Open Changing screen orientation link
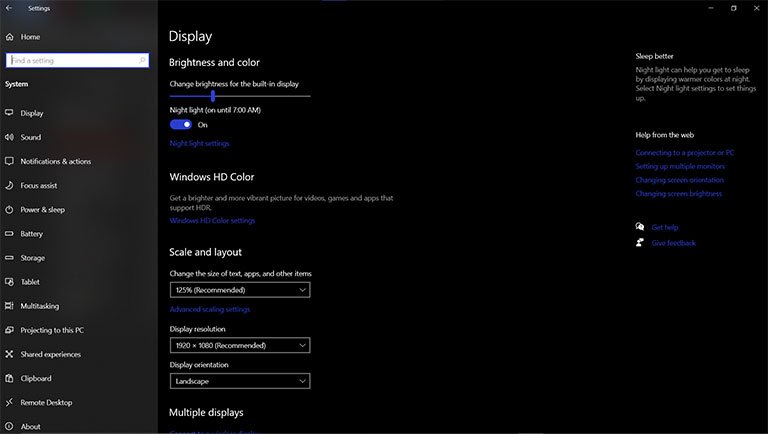The width and height of the screenshot is (768, 434). click(680, 180)
